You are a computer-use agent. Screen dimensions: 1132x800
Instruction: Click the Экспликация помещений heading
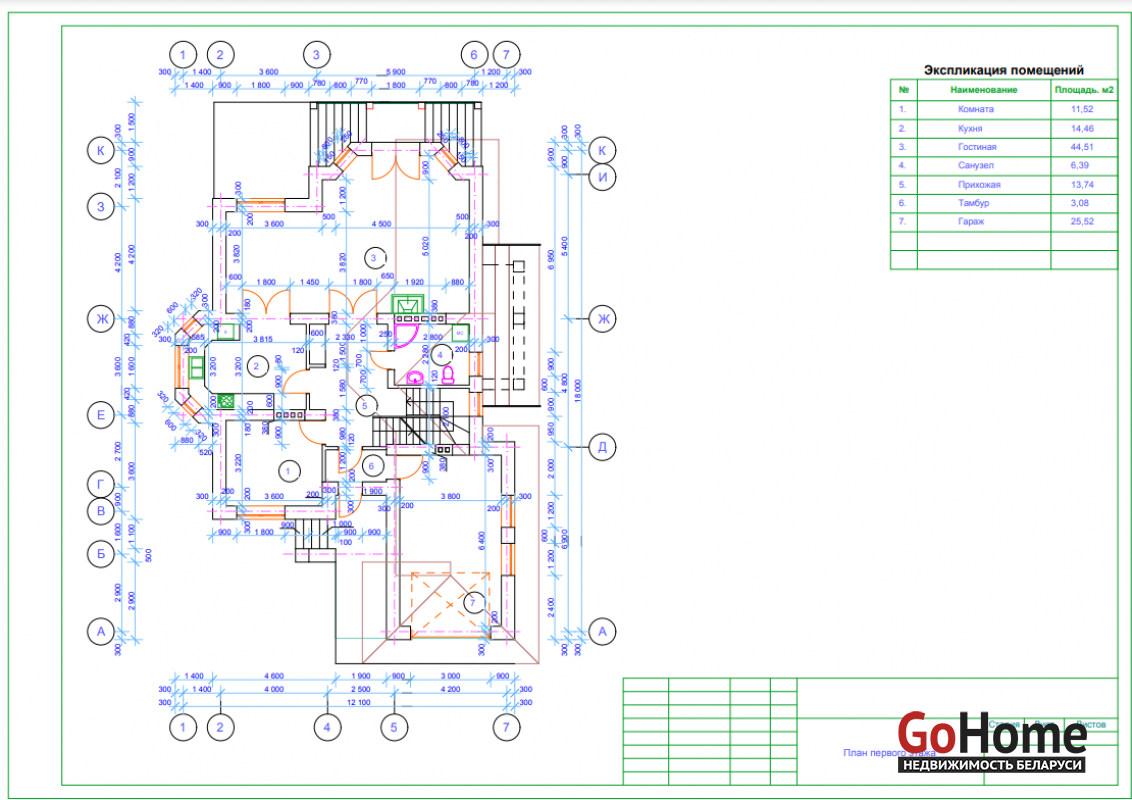click(1003, 70)
